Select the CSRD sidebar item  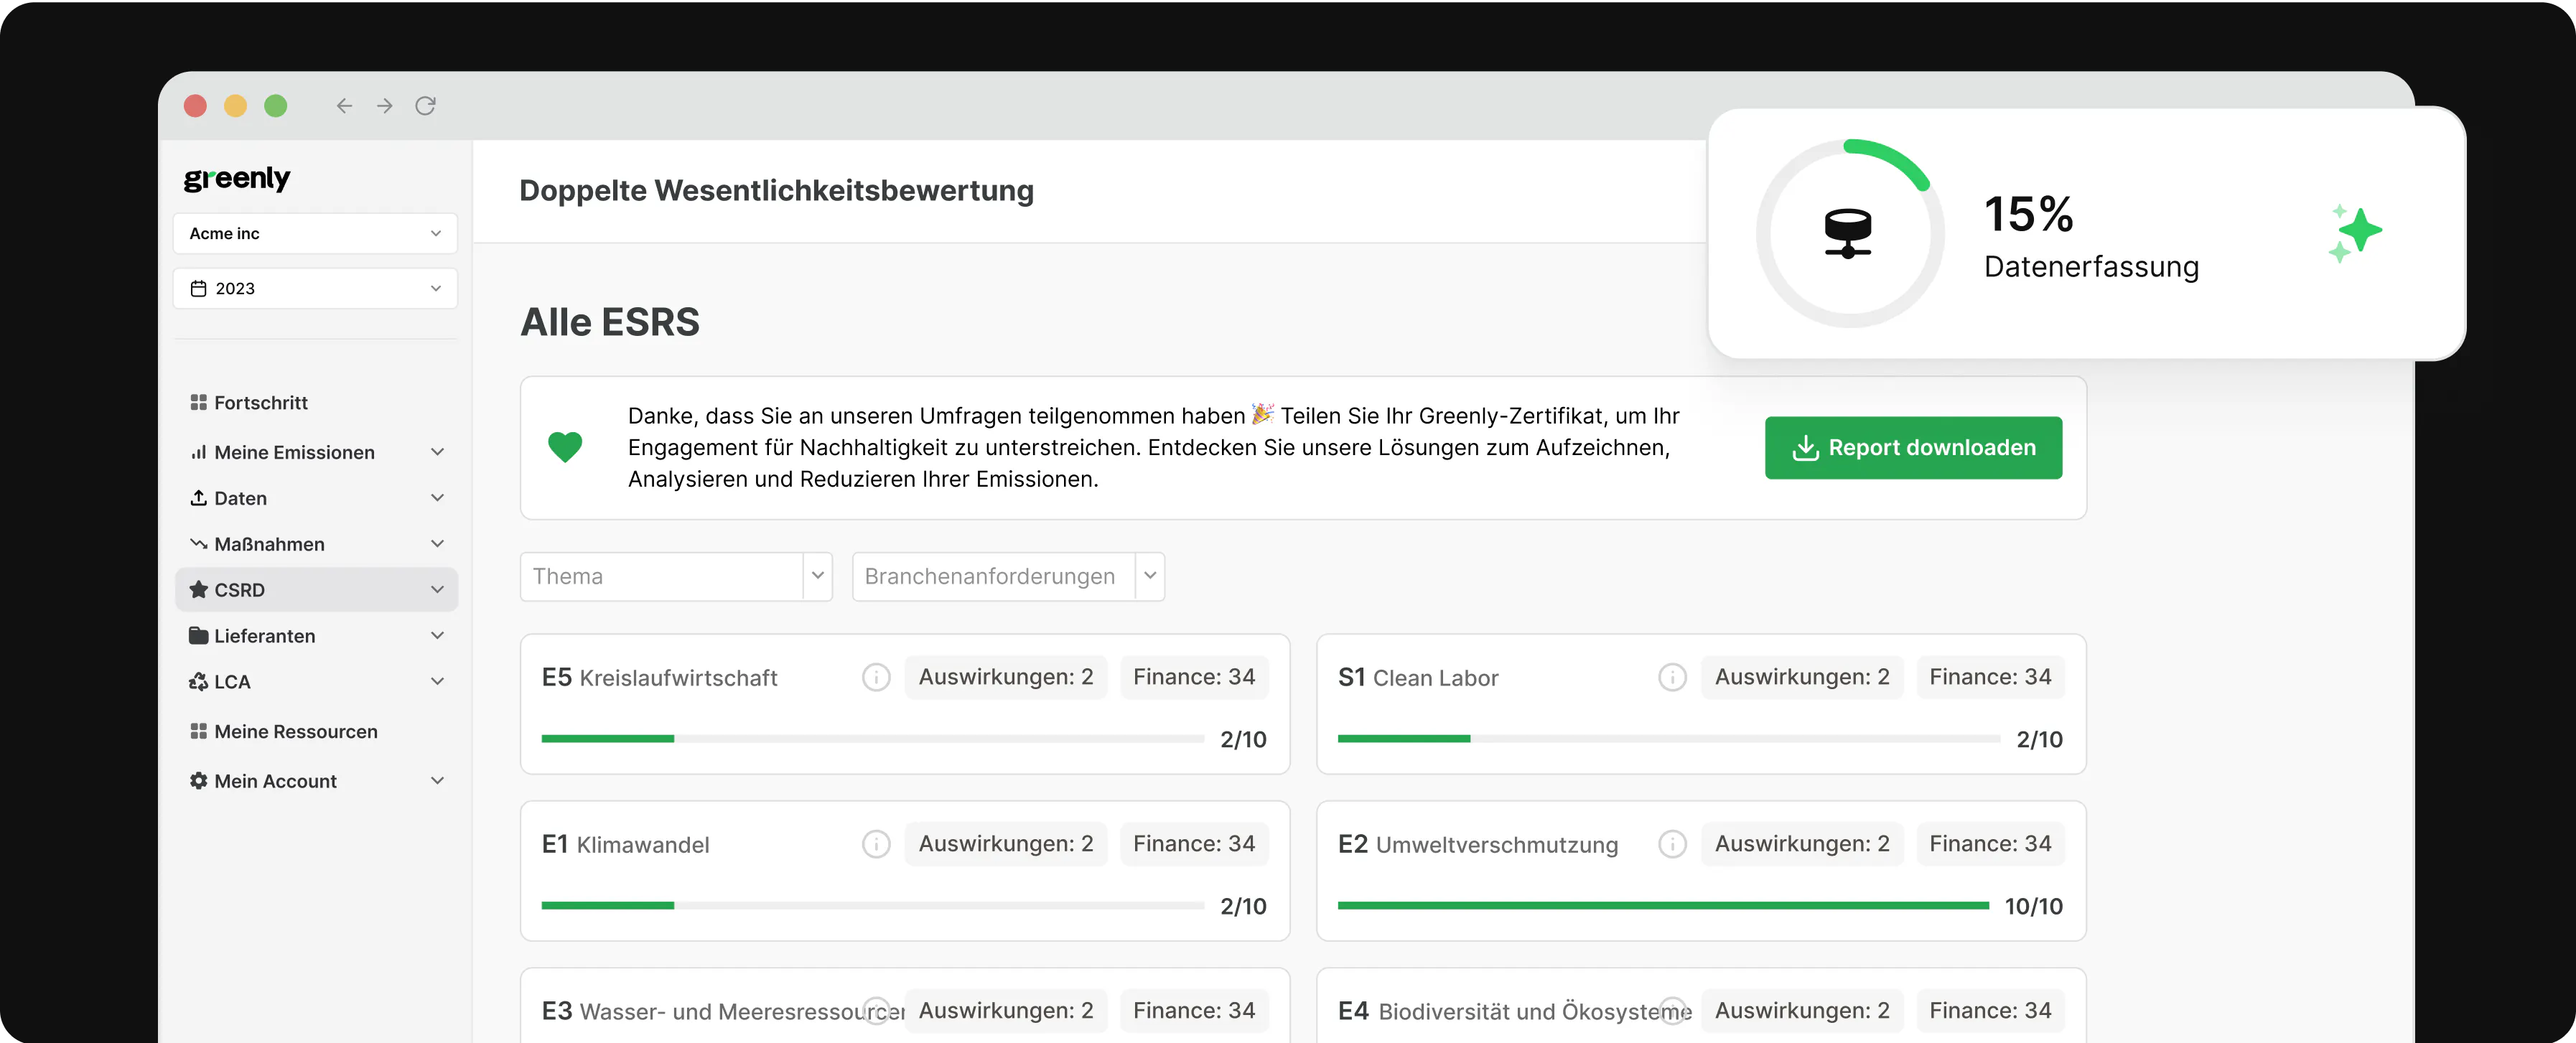316,590
